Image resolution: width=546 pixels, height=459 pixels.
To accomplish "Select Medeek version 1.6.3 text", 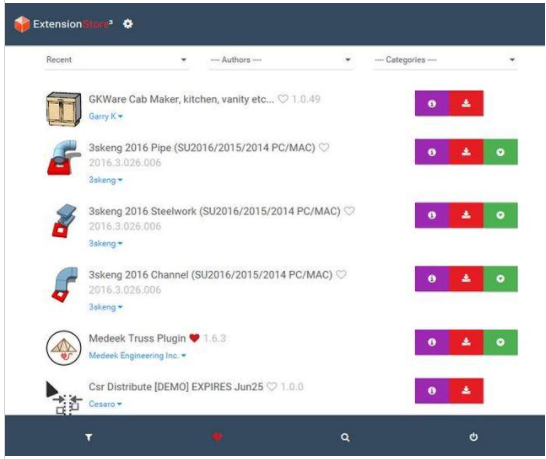I will [214, 338].
